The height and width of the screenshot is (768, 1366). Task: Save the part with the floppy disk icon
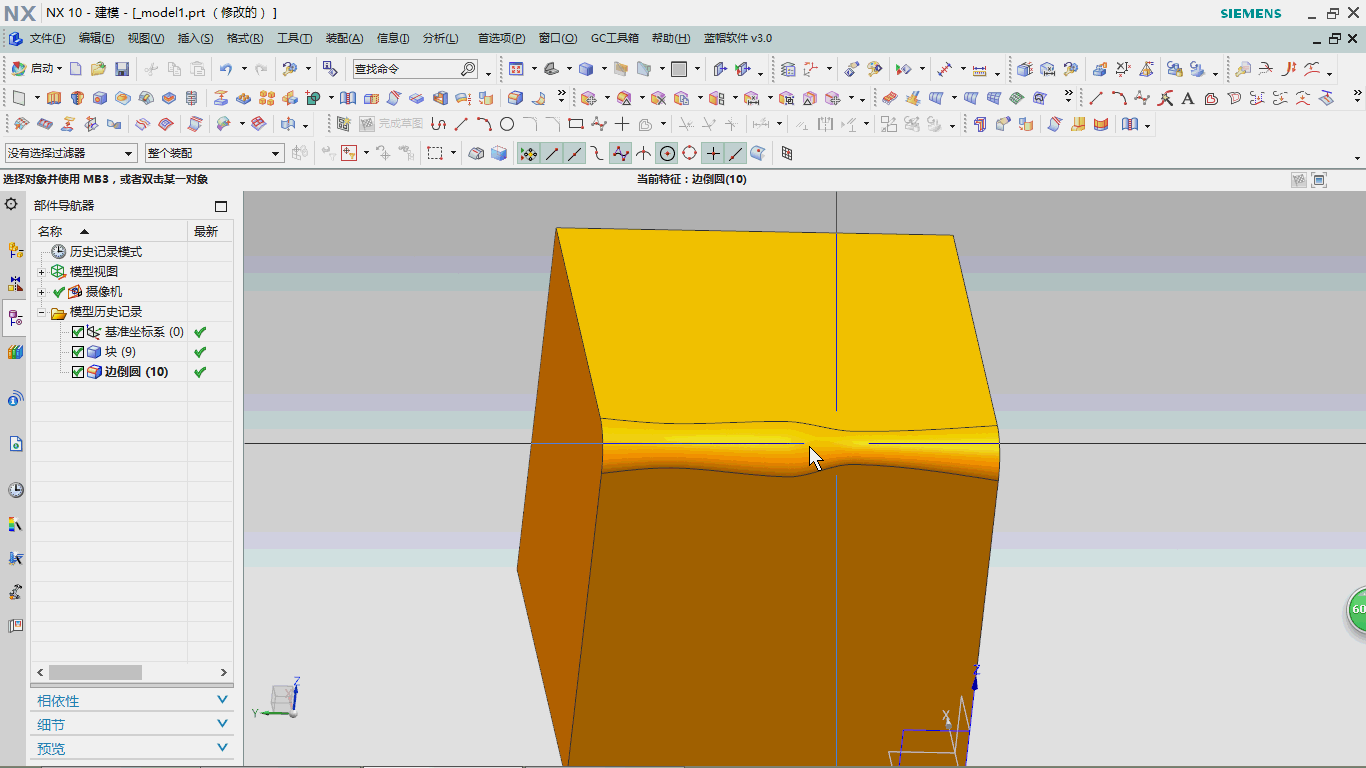[x=122, y=69]
